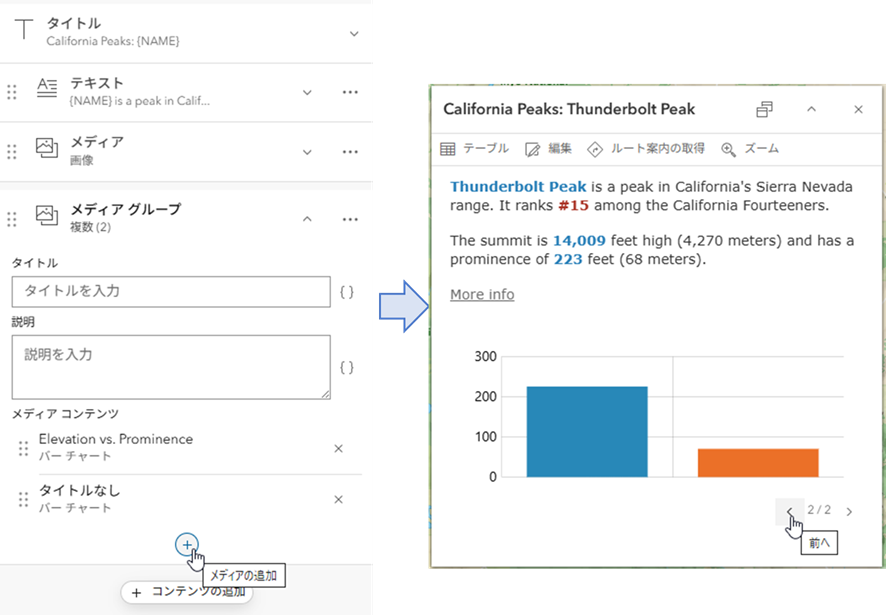Viewport: 886px width, 615px height.
Task: Open テキスト element more options menu
Action: (350, 92)
